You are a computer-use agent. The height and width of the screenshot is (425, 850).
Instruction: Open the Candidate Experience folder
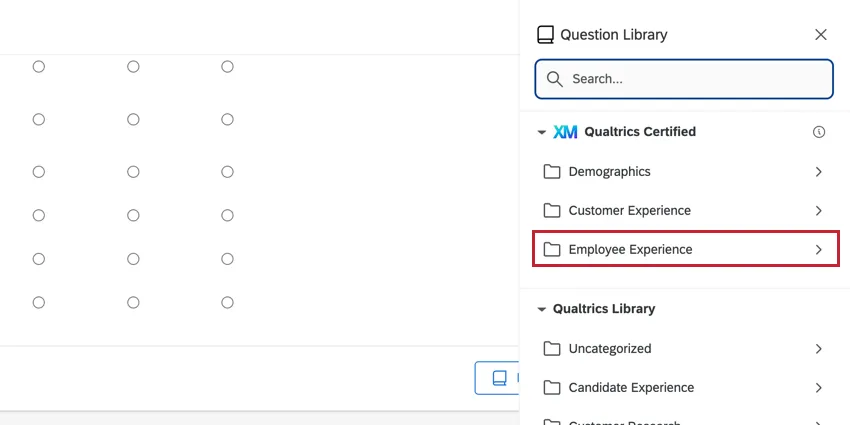(x=631, y=388)
